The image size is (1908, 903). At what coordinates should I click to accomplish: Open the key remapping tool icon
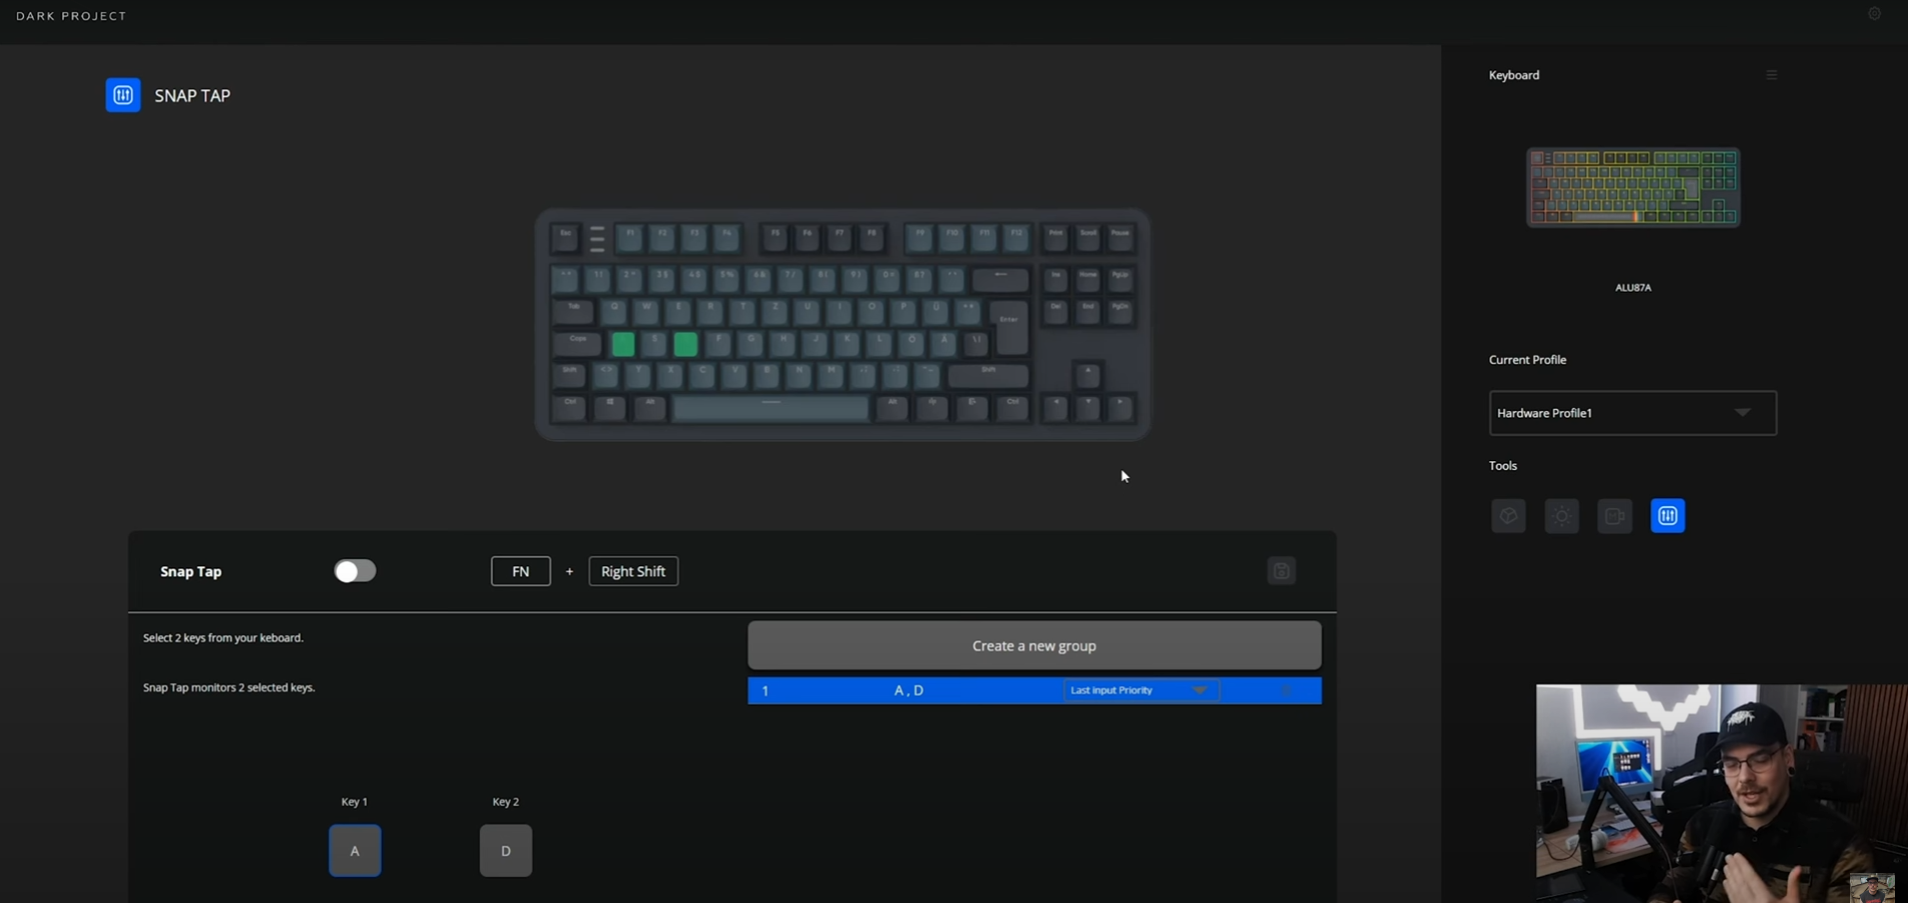[x=1508, y=516]
